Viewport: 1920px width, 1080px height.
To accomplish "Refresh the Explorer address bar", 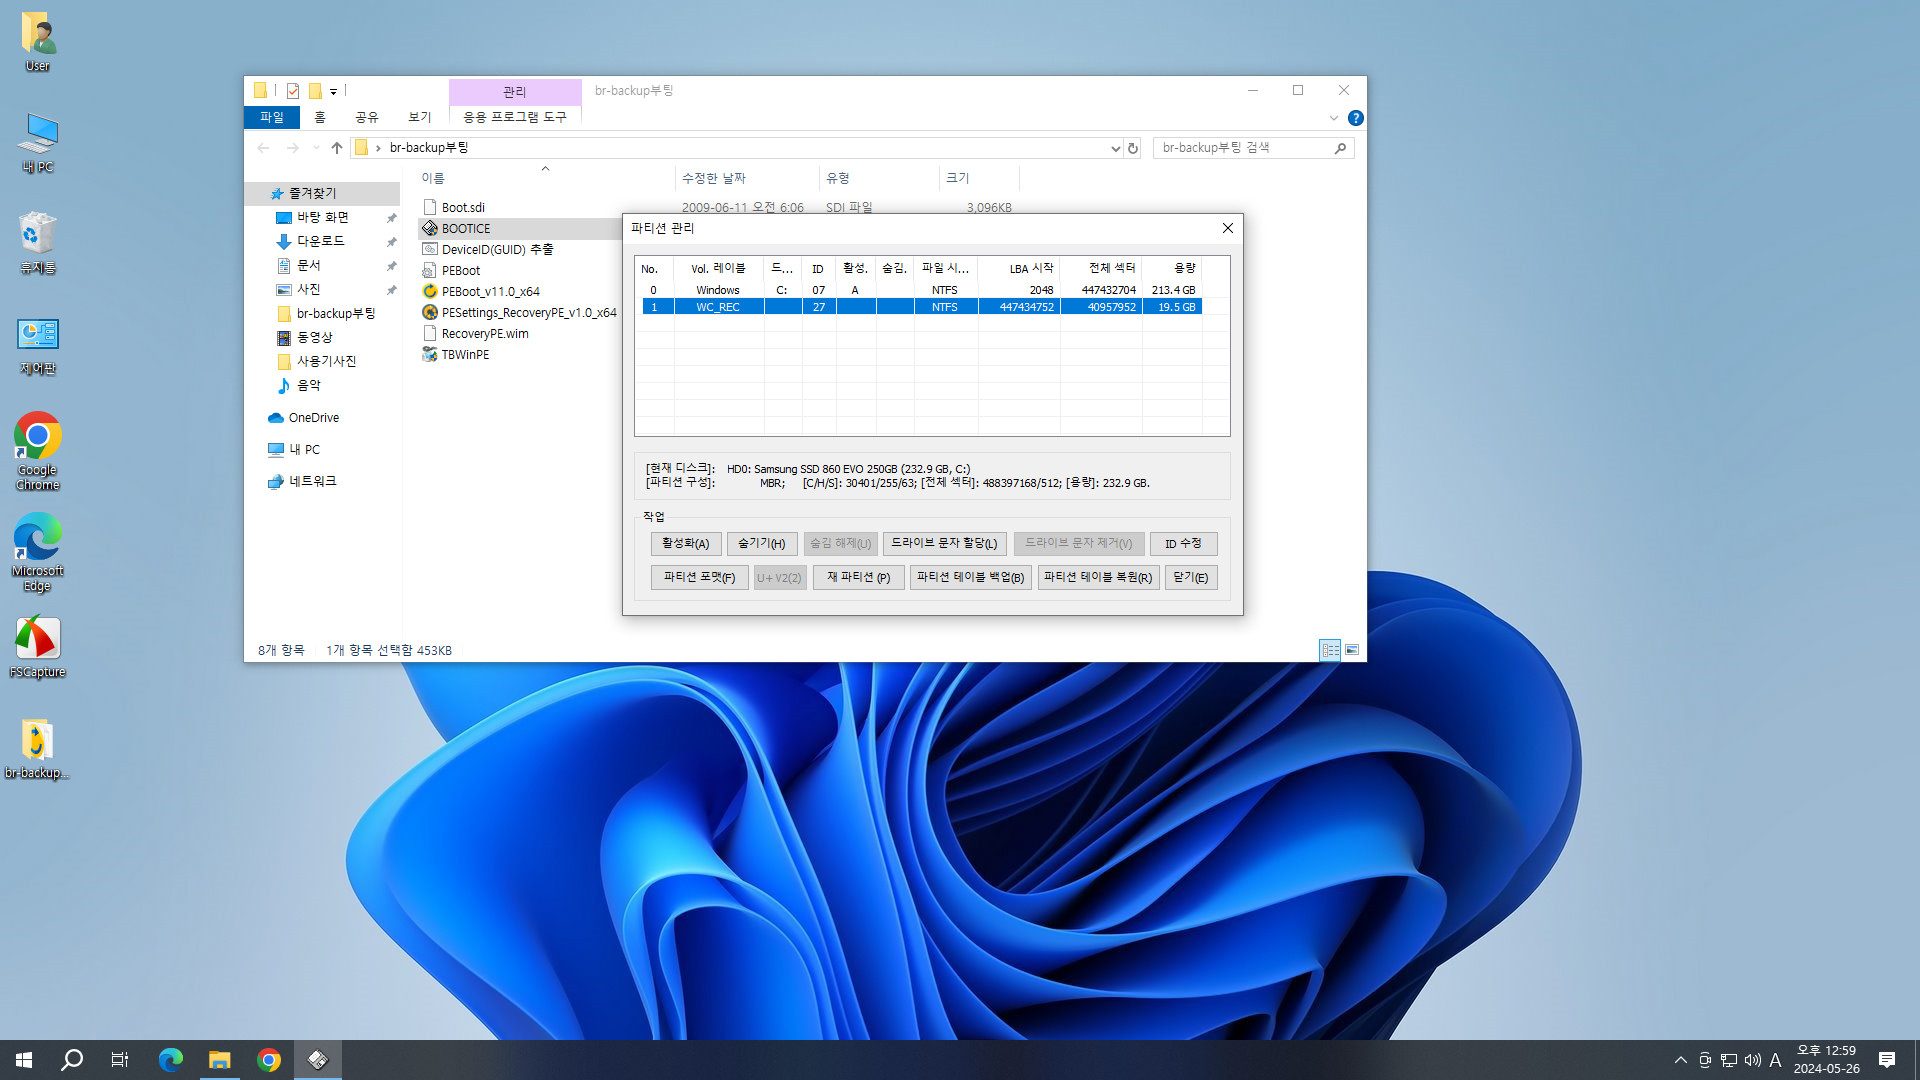I will coord(1133,148).
